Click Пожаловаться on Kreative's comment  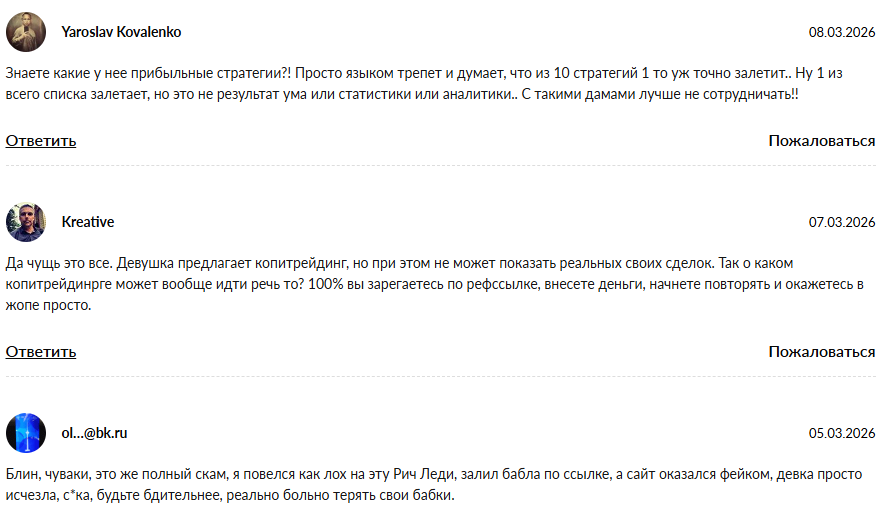tap(821, 352)
